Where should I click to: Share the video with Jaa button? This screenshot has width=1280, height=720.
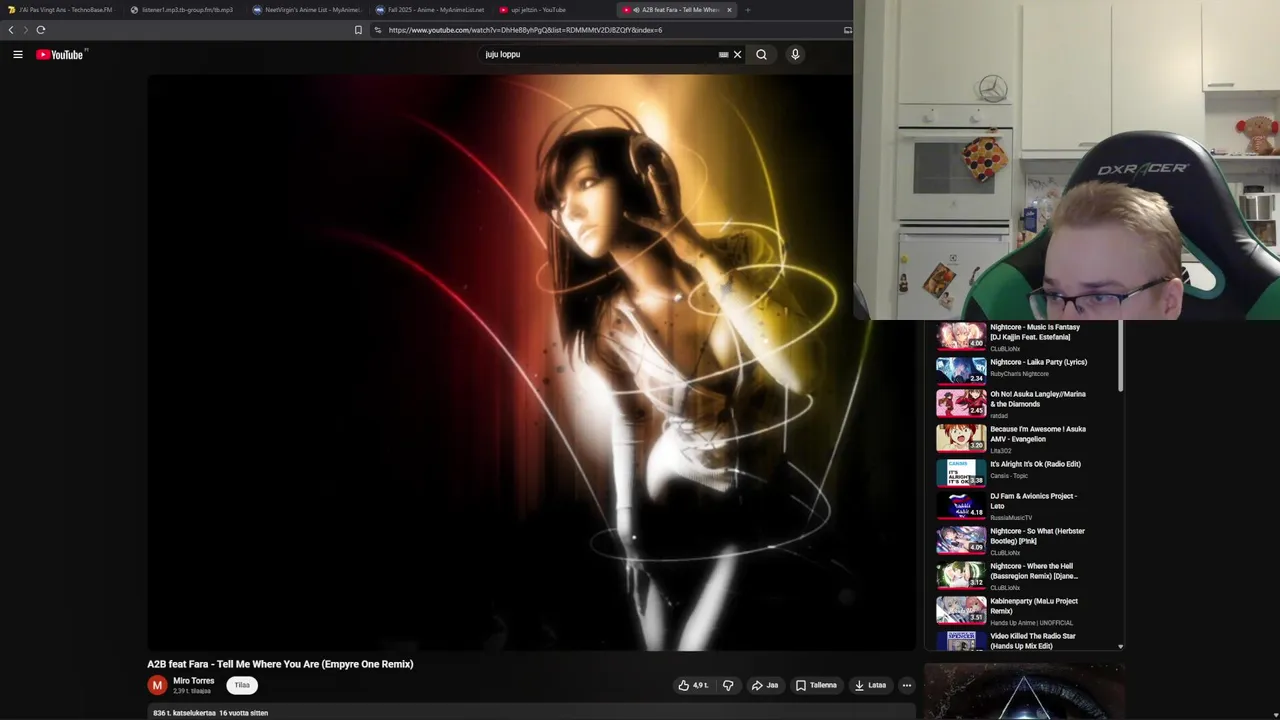point(764,685)
